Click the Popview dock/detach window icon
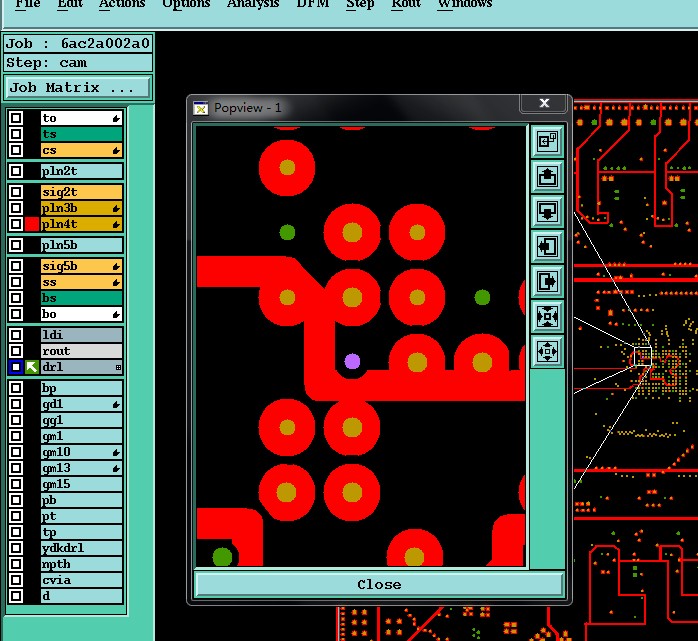Viewport: 698px width, 641px height. tap(547, 142)
